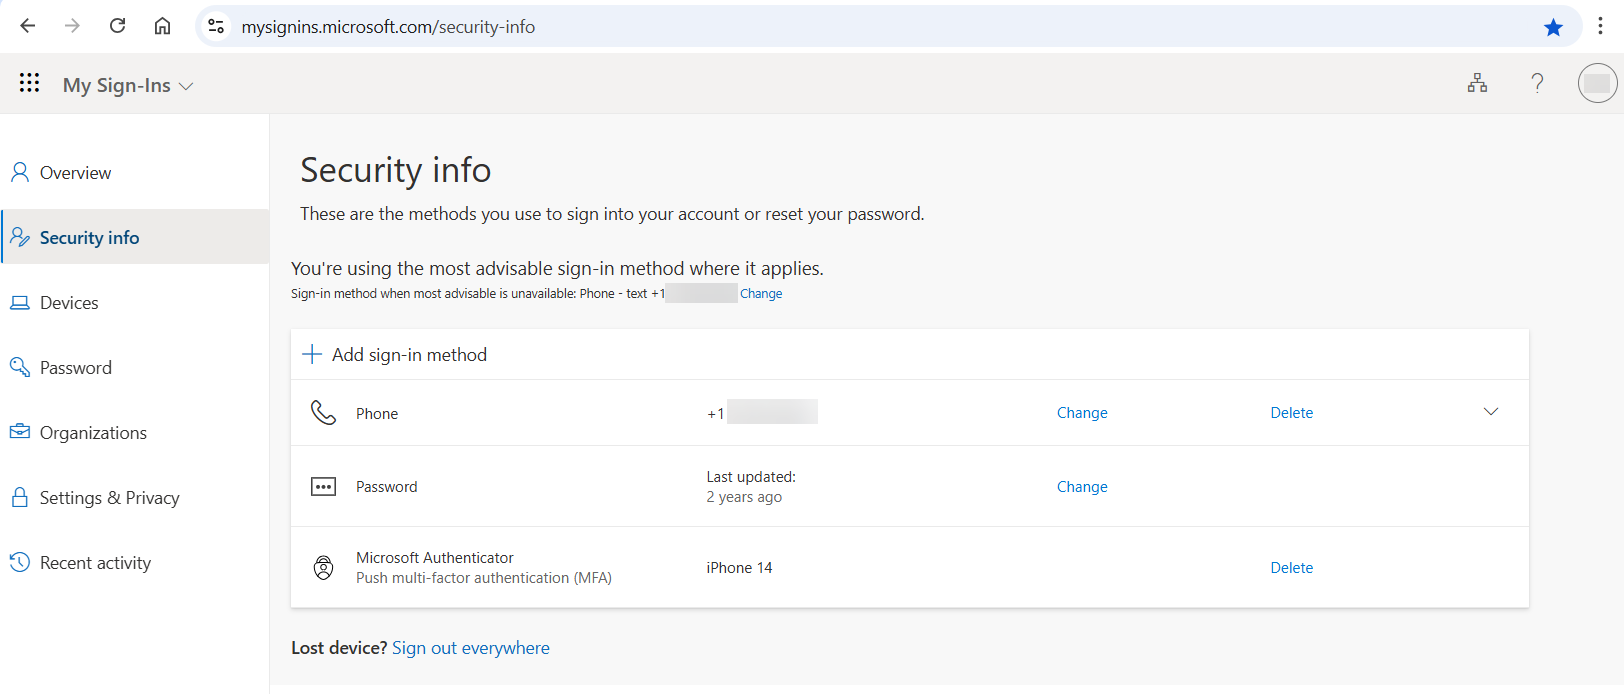1624x694 pixels.
Task: Click the sidebar Password key icon
Action: click(19, 367)
